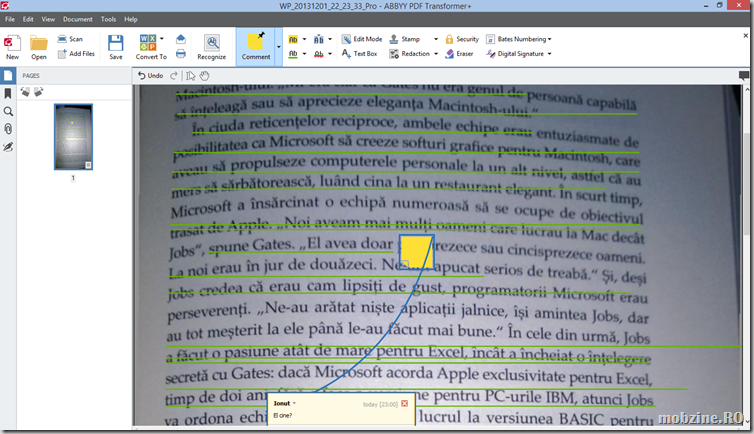Select the Insert text markup tool
Image resolution: width=754 pixels, height=434 pixels.
[x=318, y=39]
